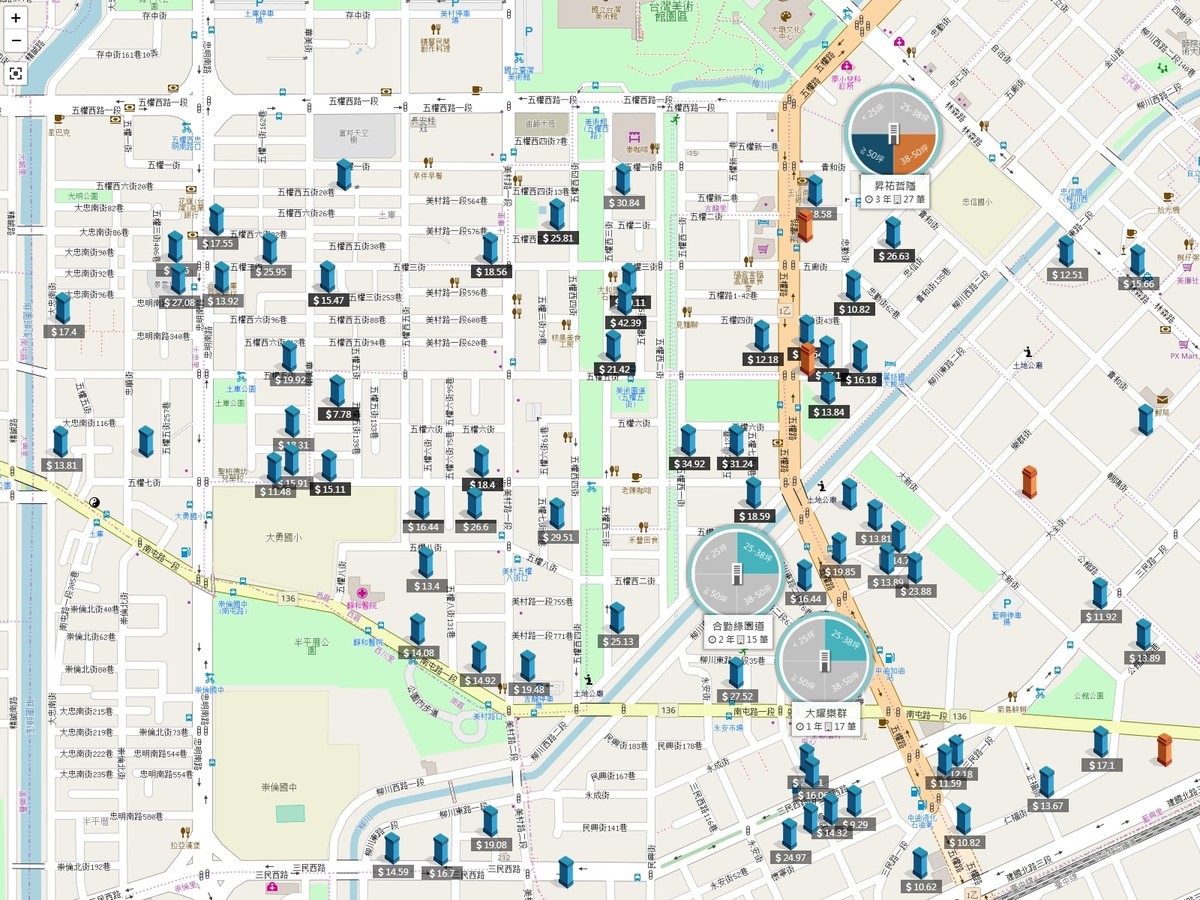1200x900 pixels.
Task: Click the $14.08 price label
Action: [x=417, y=653]
